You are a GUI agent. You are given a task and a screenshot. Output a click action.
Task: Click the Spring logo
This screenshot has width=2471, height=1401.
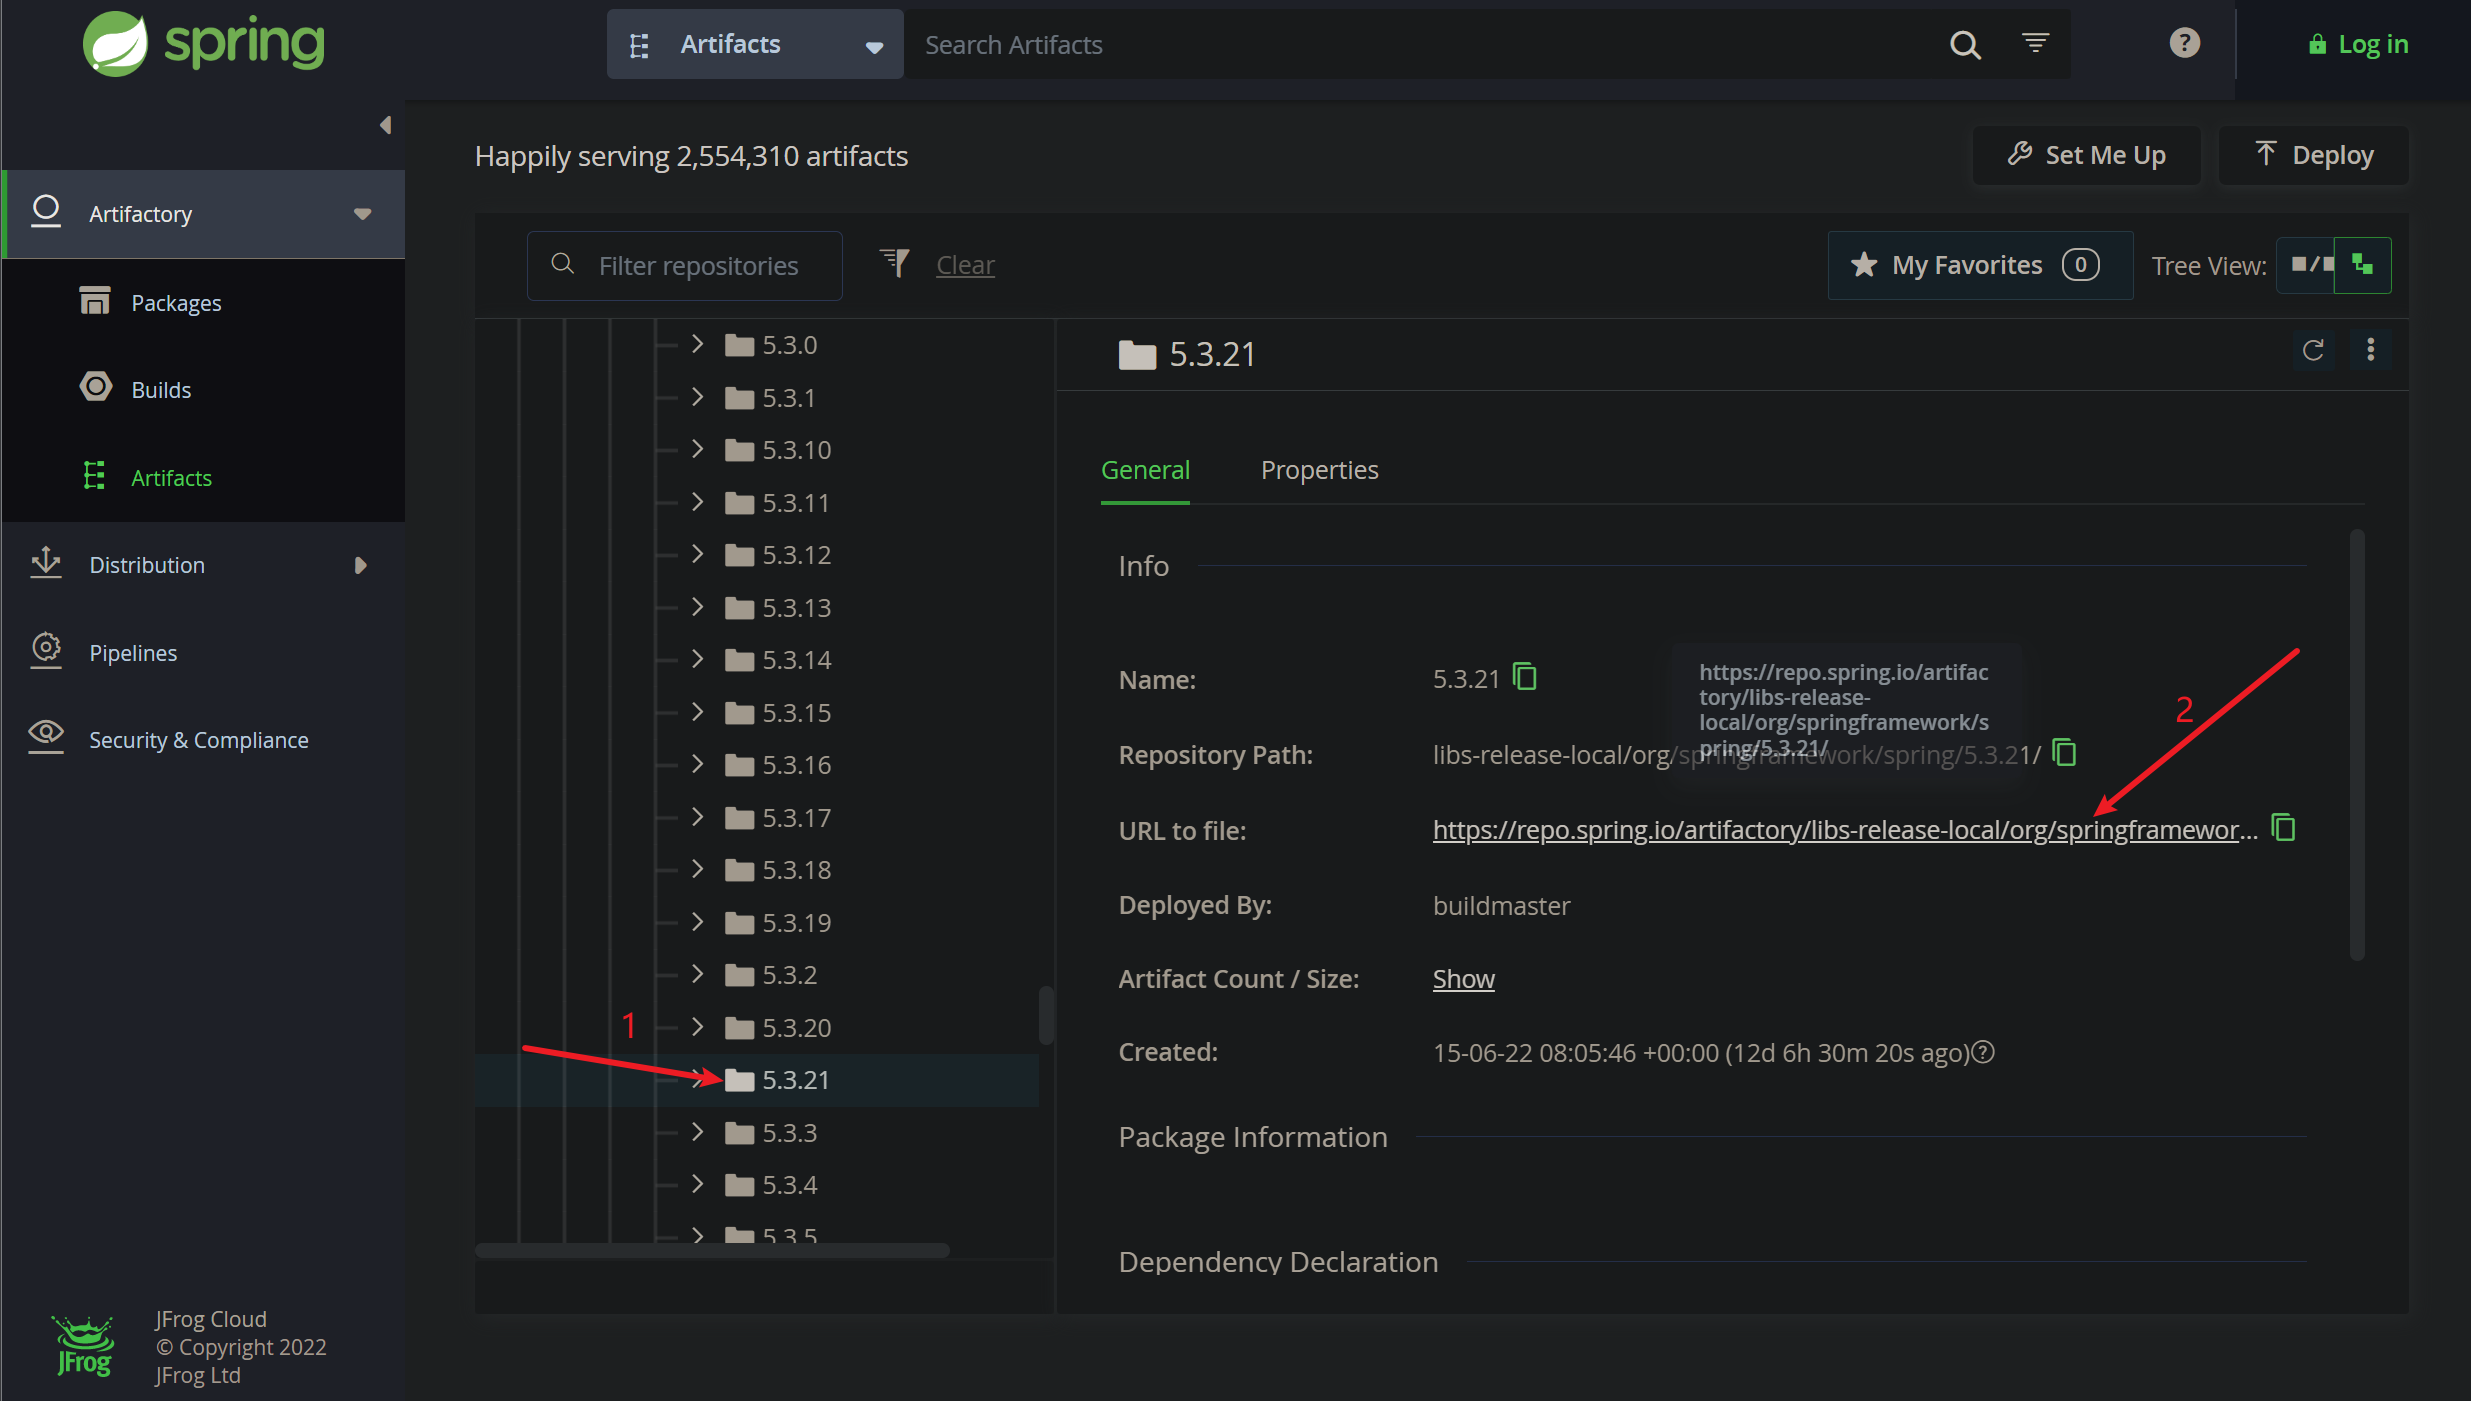tap(204, 43)
